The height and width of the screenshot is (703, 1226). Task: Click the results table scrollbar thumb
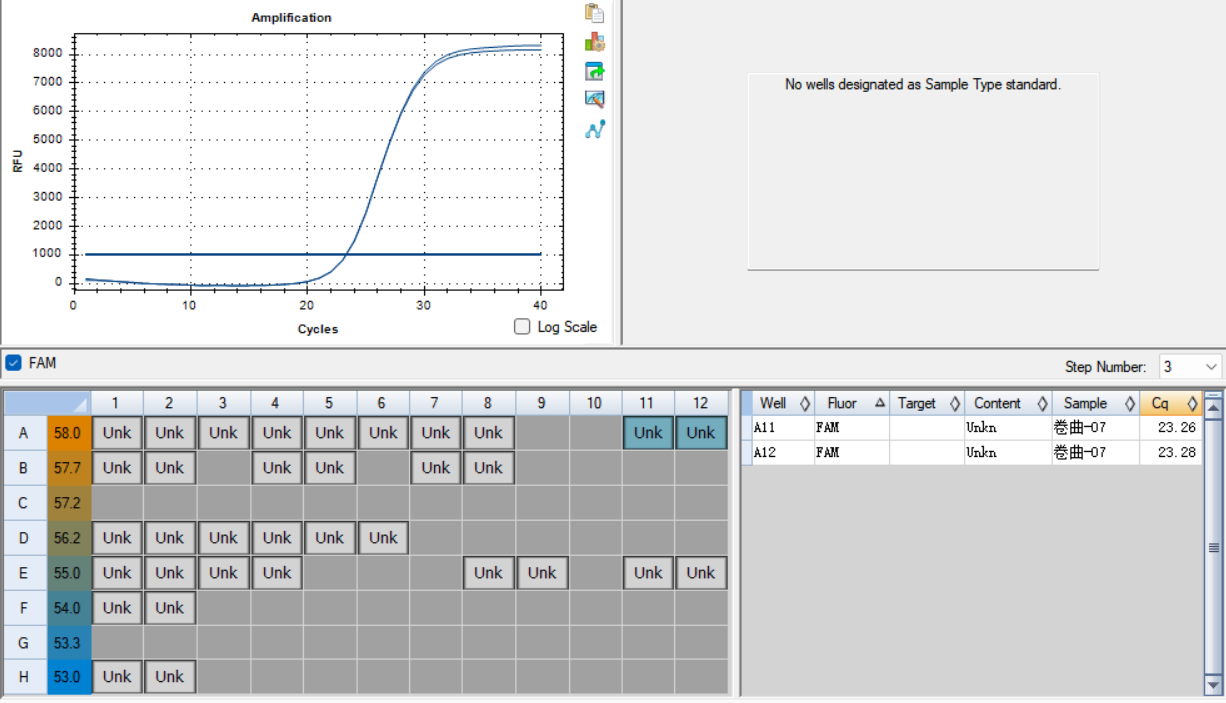(x=1214, y=546)
